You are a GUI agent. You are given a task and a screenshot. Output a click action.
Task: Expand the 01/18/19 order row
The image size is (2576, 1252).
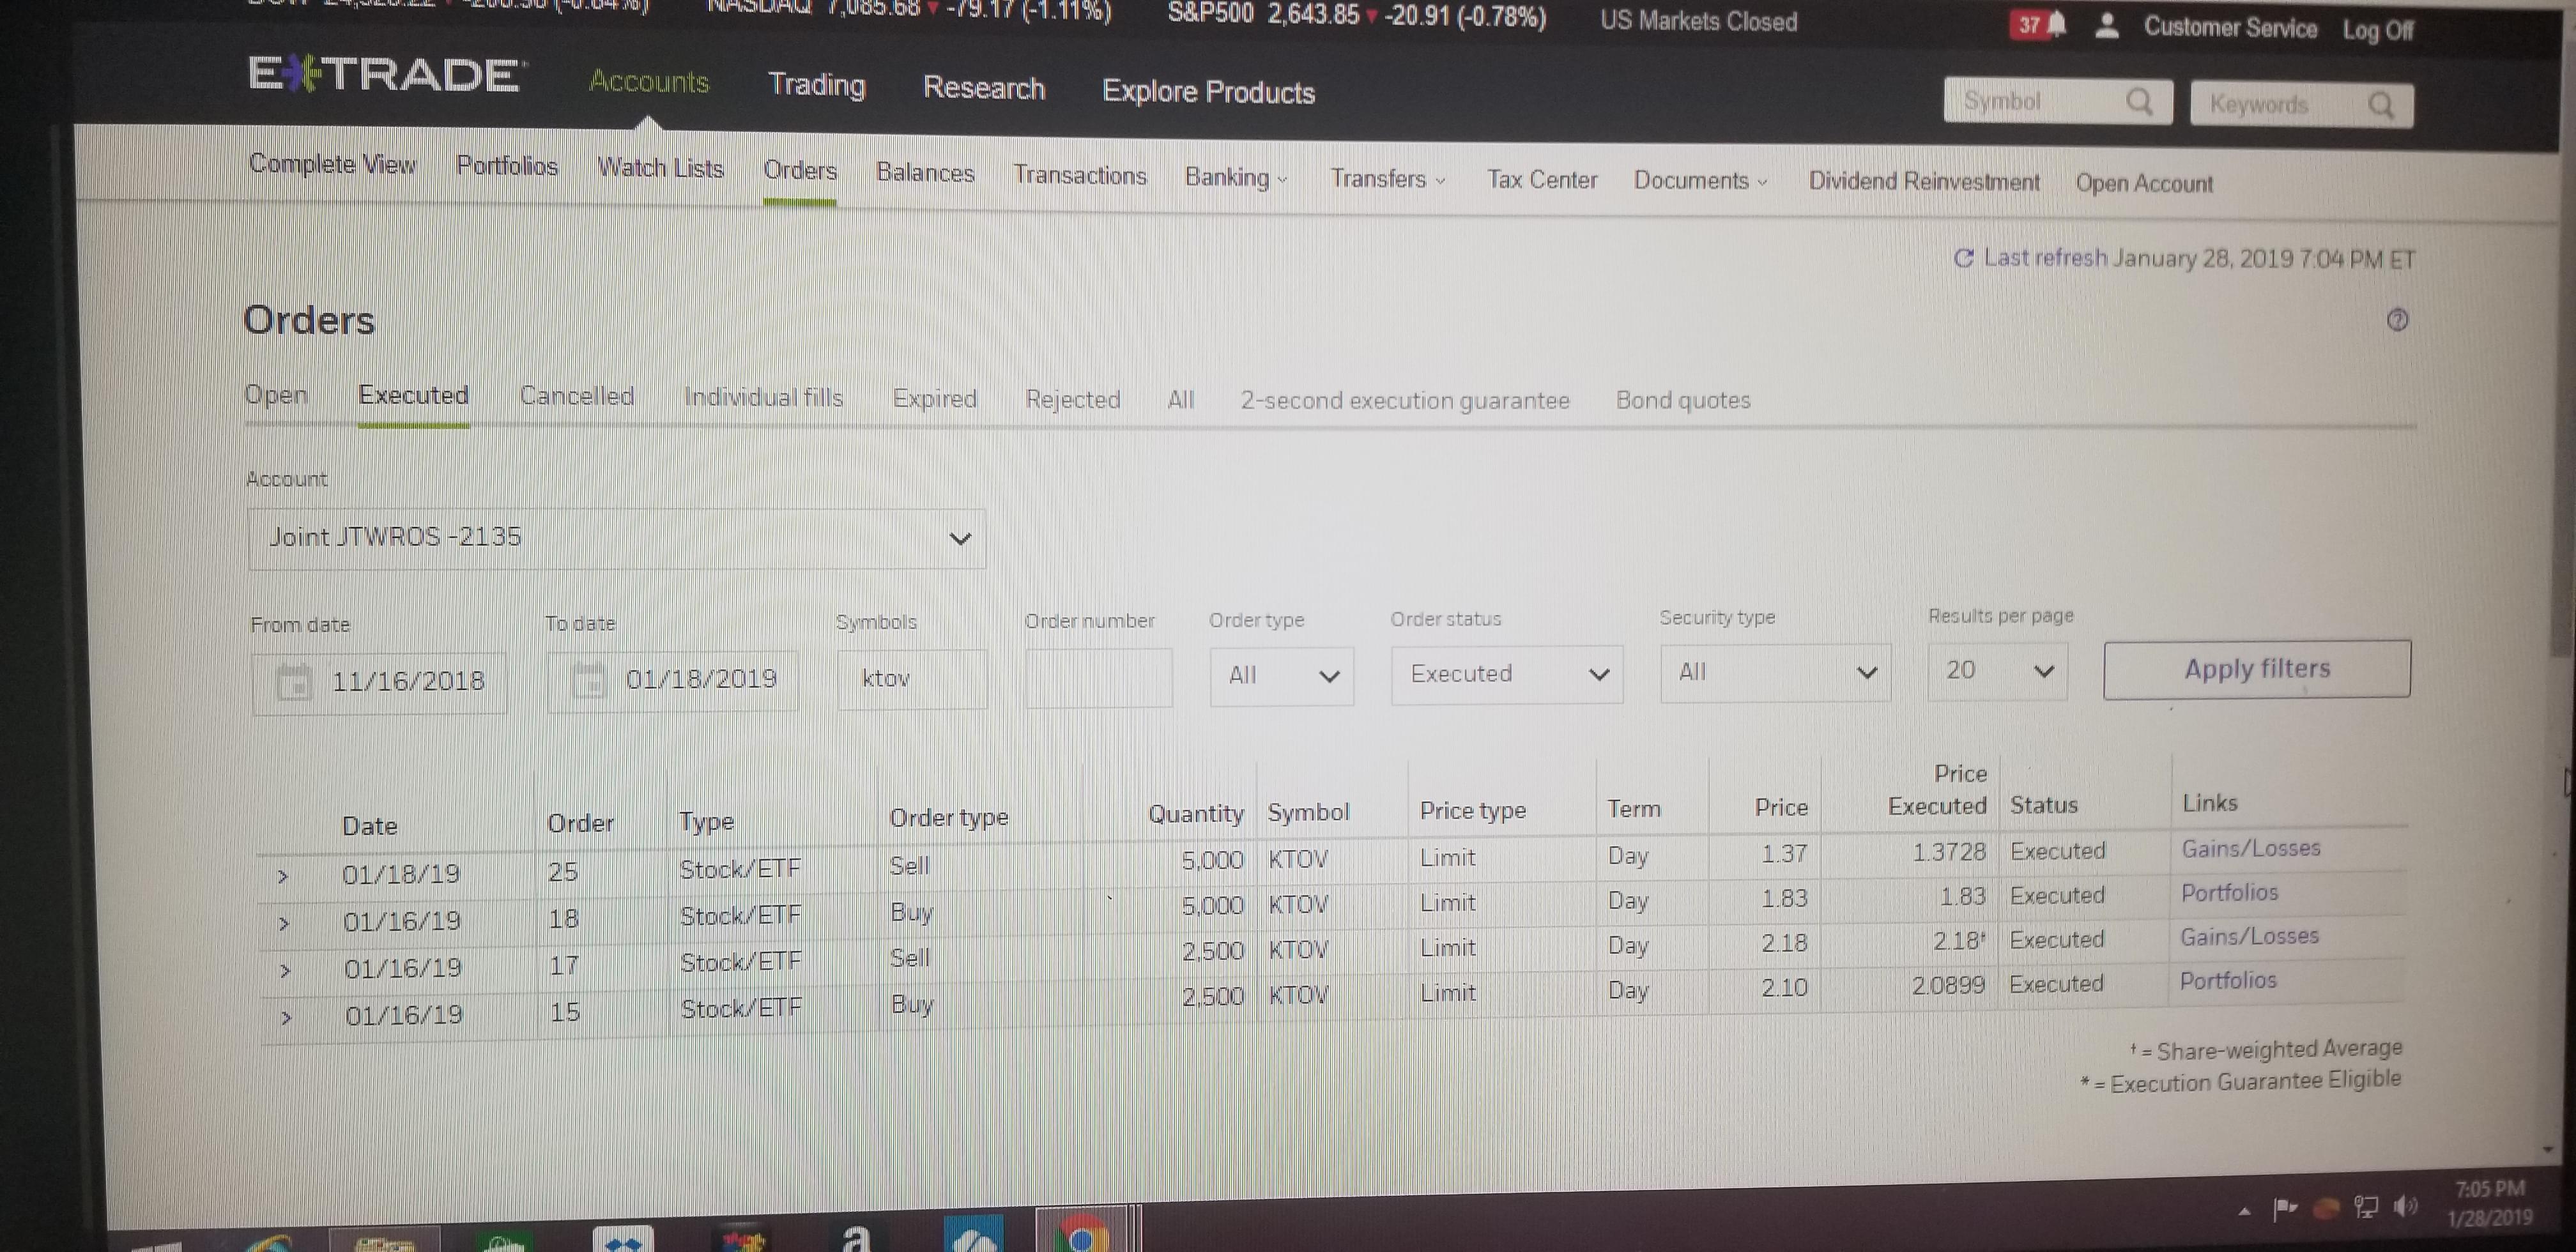click(x=282, y=877)
